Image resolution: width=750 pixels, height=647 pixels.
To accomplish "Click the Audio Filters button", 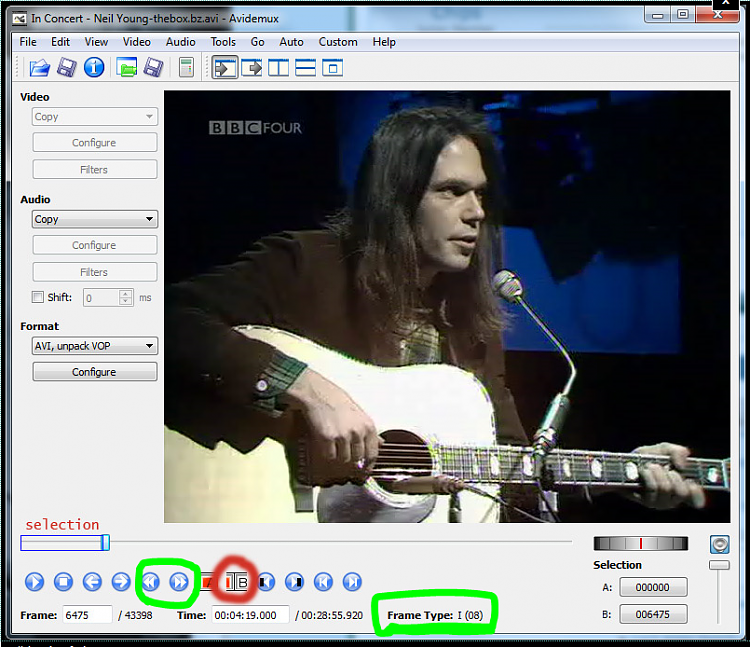I will (95, 272).
